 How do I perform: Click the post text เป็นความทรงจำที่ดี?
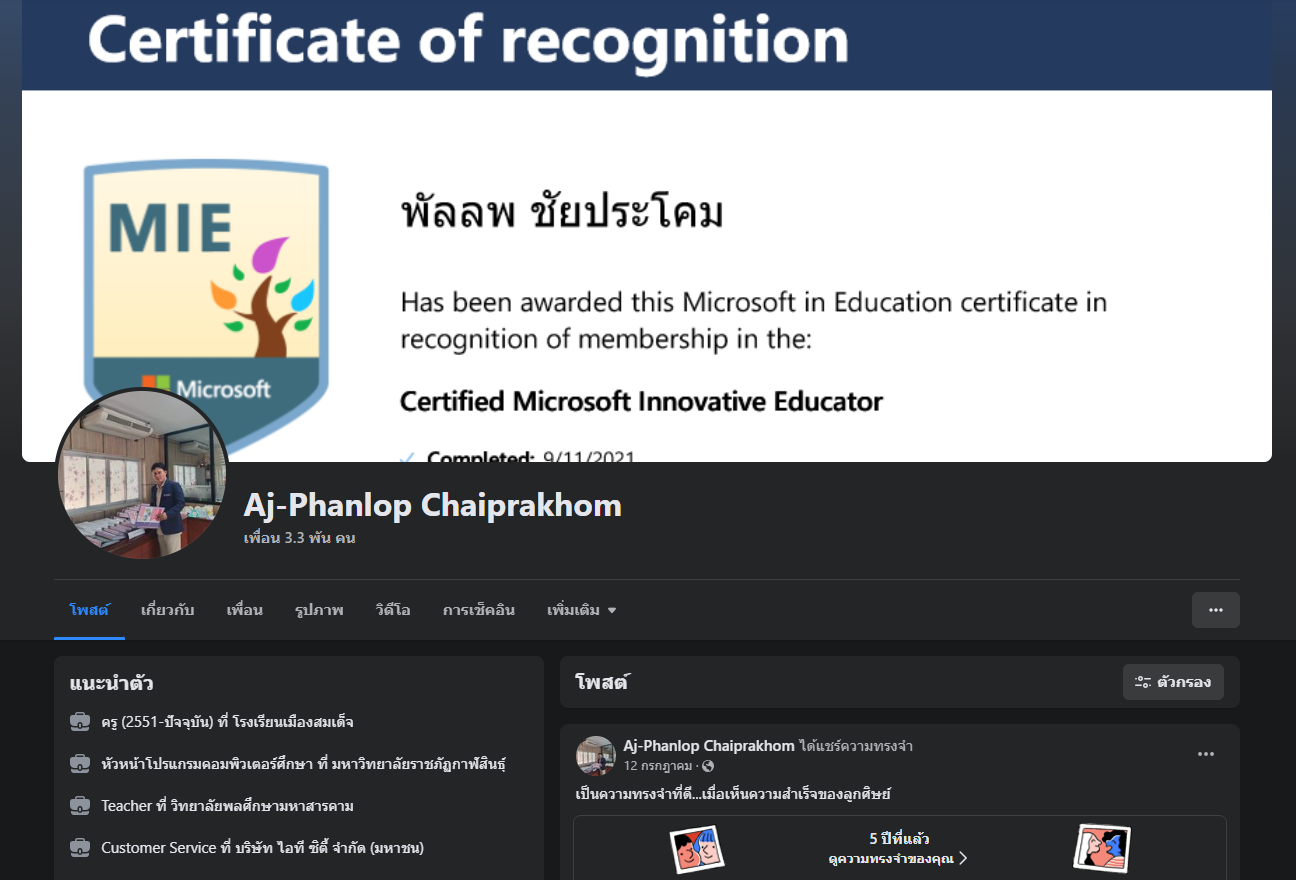[733, 795]
